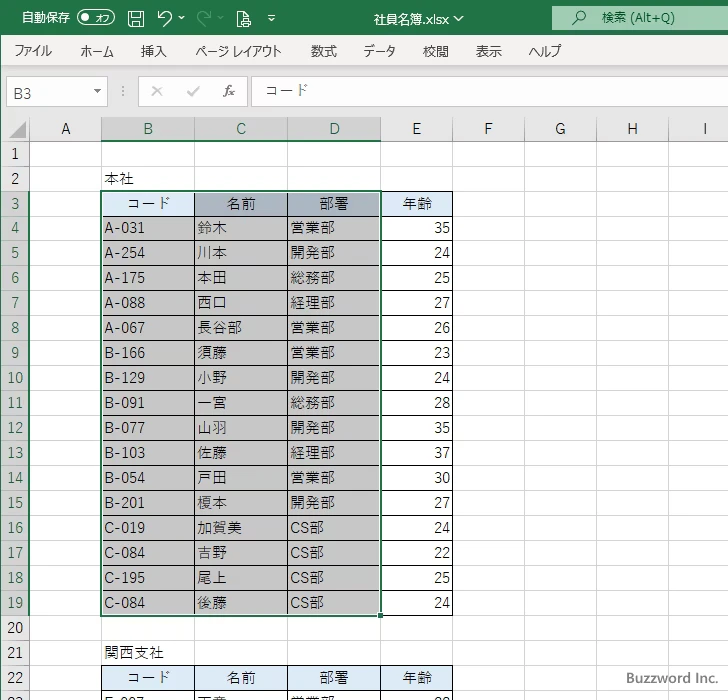Select column G header
This screenshot has width=728, height=700.
tap(560, 129)
